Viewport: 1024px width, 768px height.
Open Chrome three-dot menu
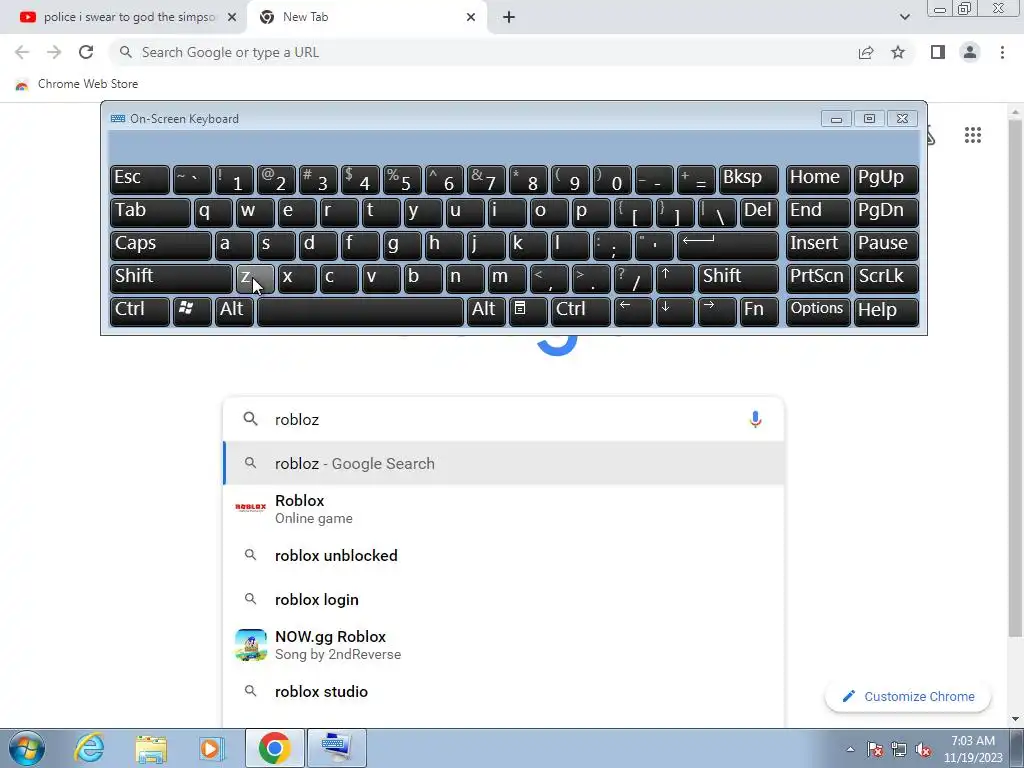point(1002,52)
